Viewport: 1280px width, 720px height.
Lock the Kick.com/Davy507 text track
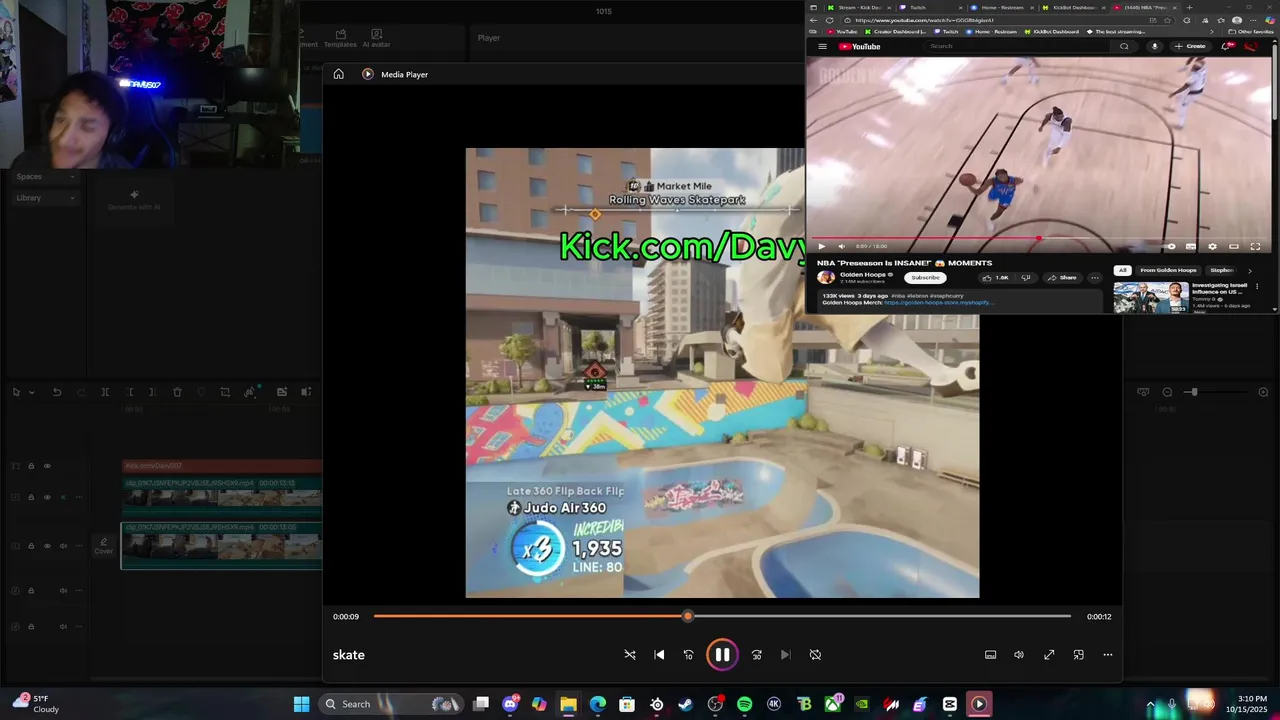[x=31, y=466]
